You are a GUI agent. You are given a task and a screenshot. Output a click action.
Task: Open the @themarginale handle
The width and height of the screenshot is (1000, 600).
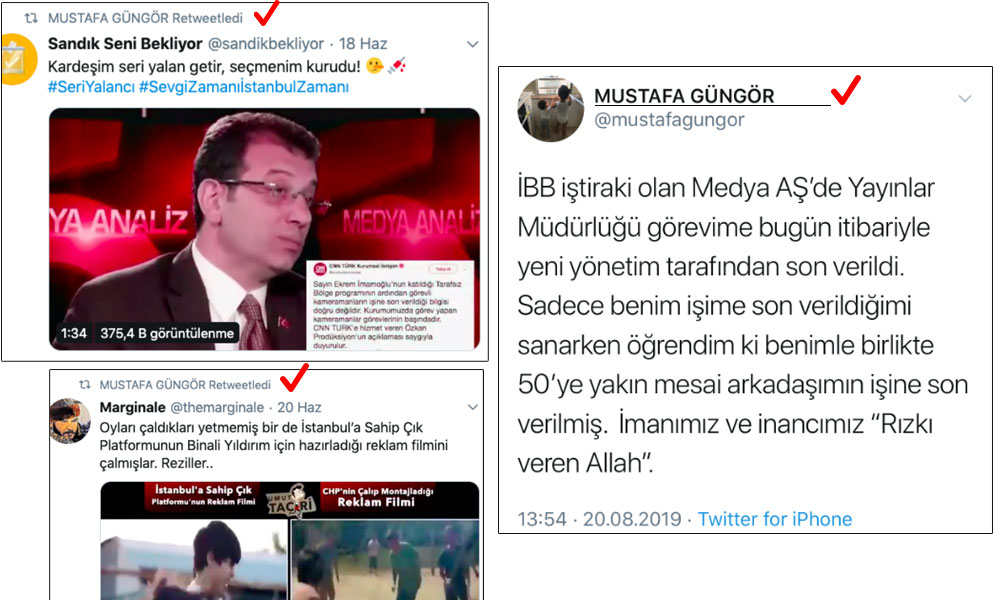217,407
